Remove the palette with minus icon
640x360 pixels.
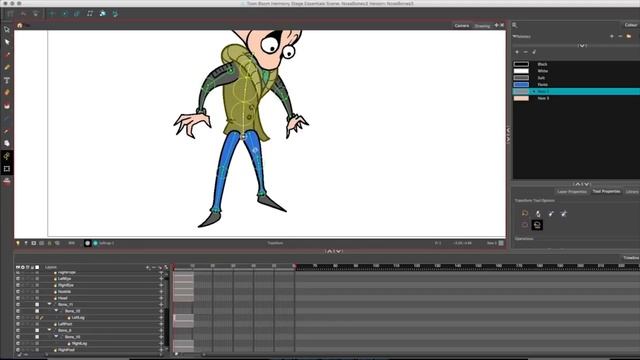620,36
